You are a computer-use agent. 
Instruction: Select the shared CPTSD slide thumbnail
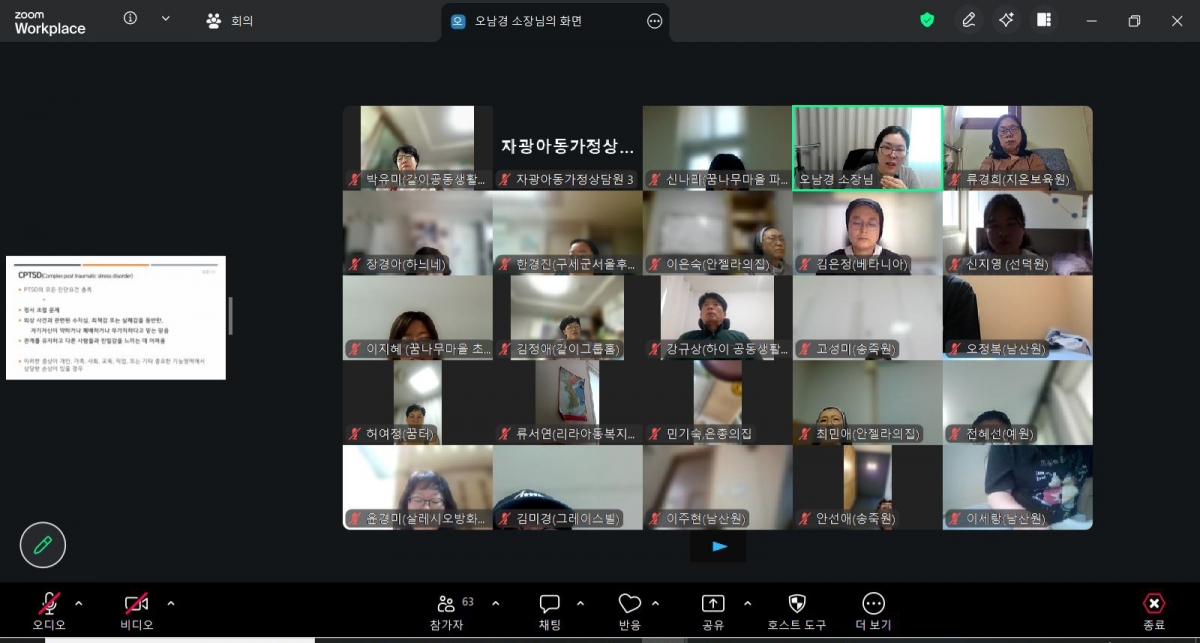click(x=116, y=318)
